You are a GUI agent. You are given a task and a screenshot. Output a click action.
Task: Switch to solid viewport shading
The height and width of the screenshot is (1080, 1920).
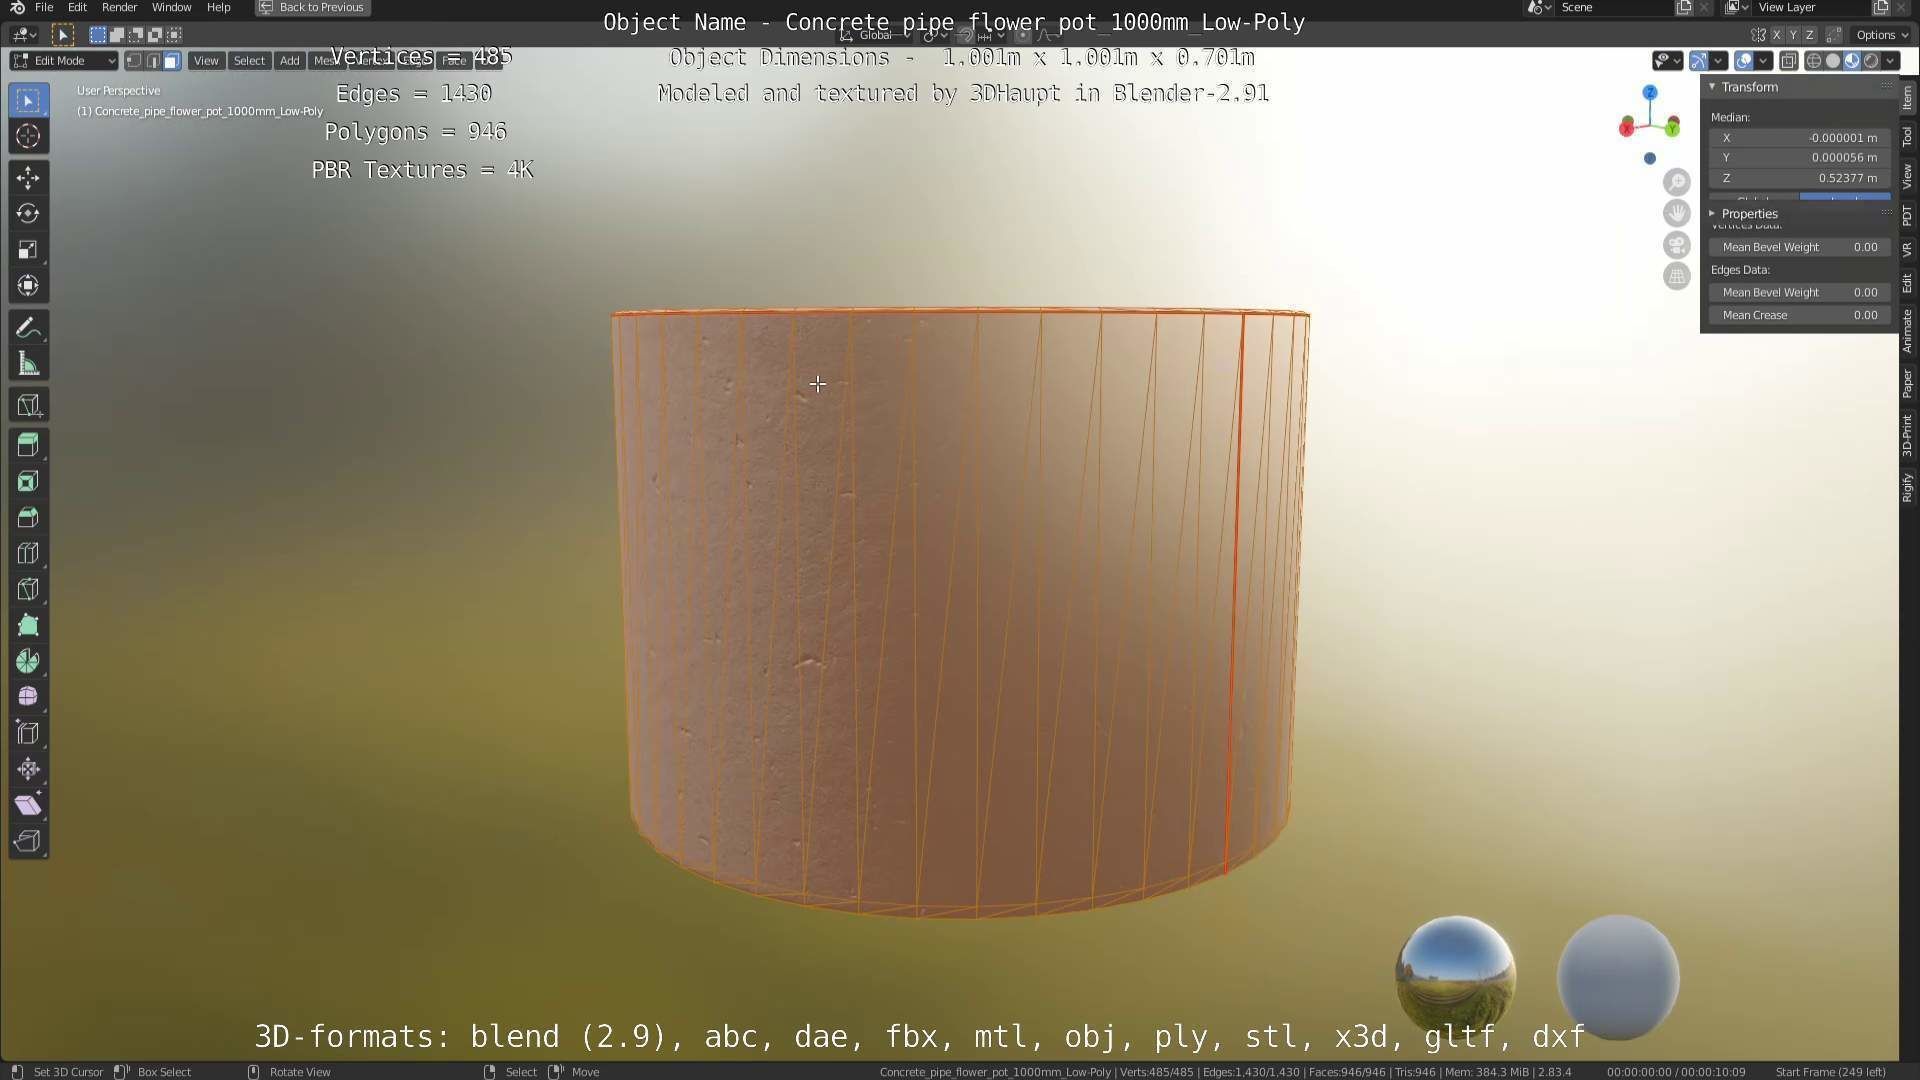(1832, 61)
